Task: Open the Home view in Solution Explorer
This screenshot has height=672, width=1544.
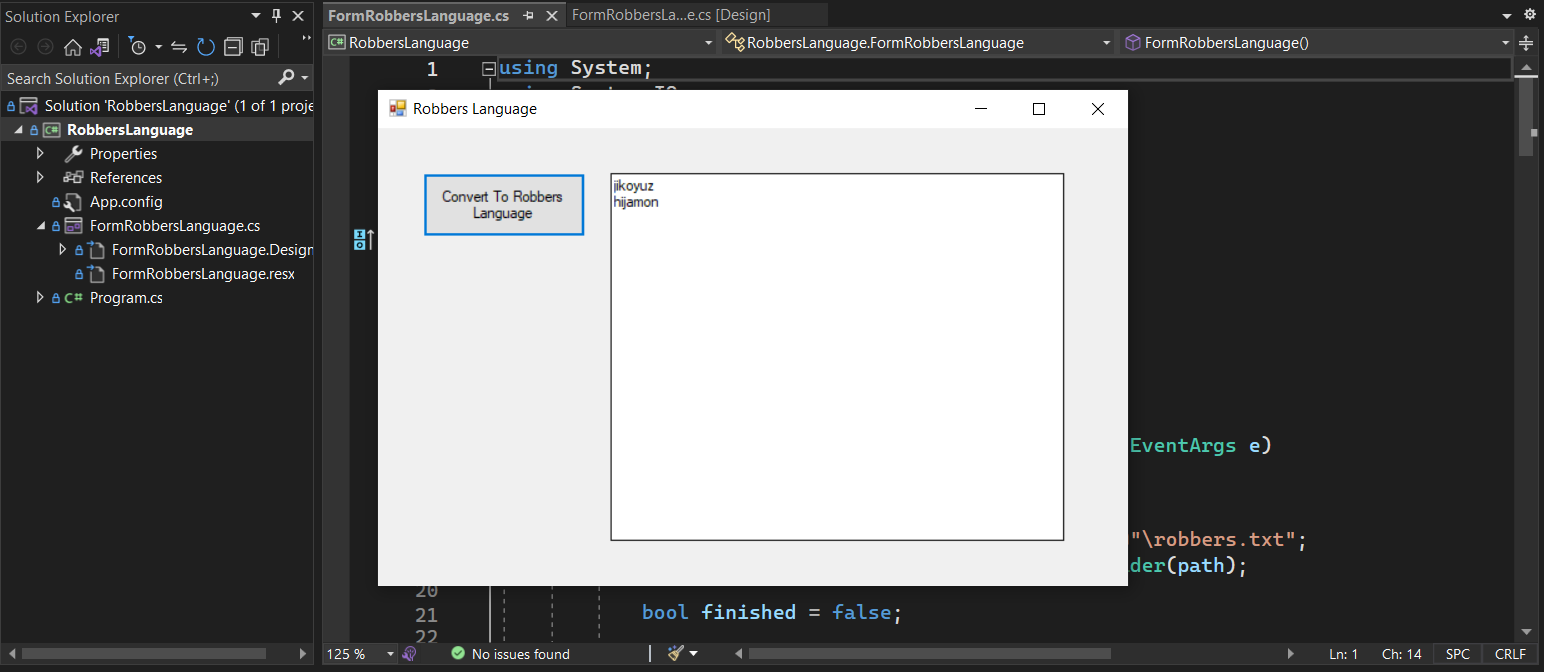Action: pyautogui.click(x=72, y=46)
